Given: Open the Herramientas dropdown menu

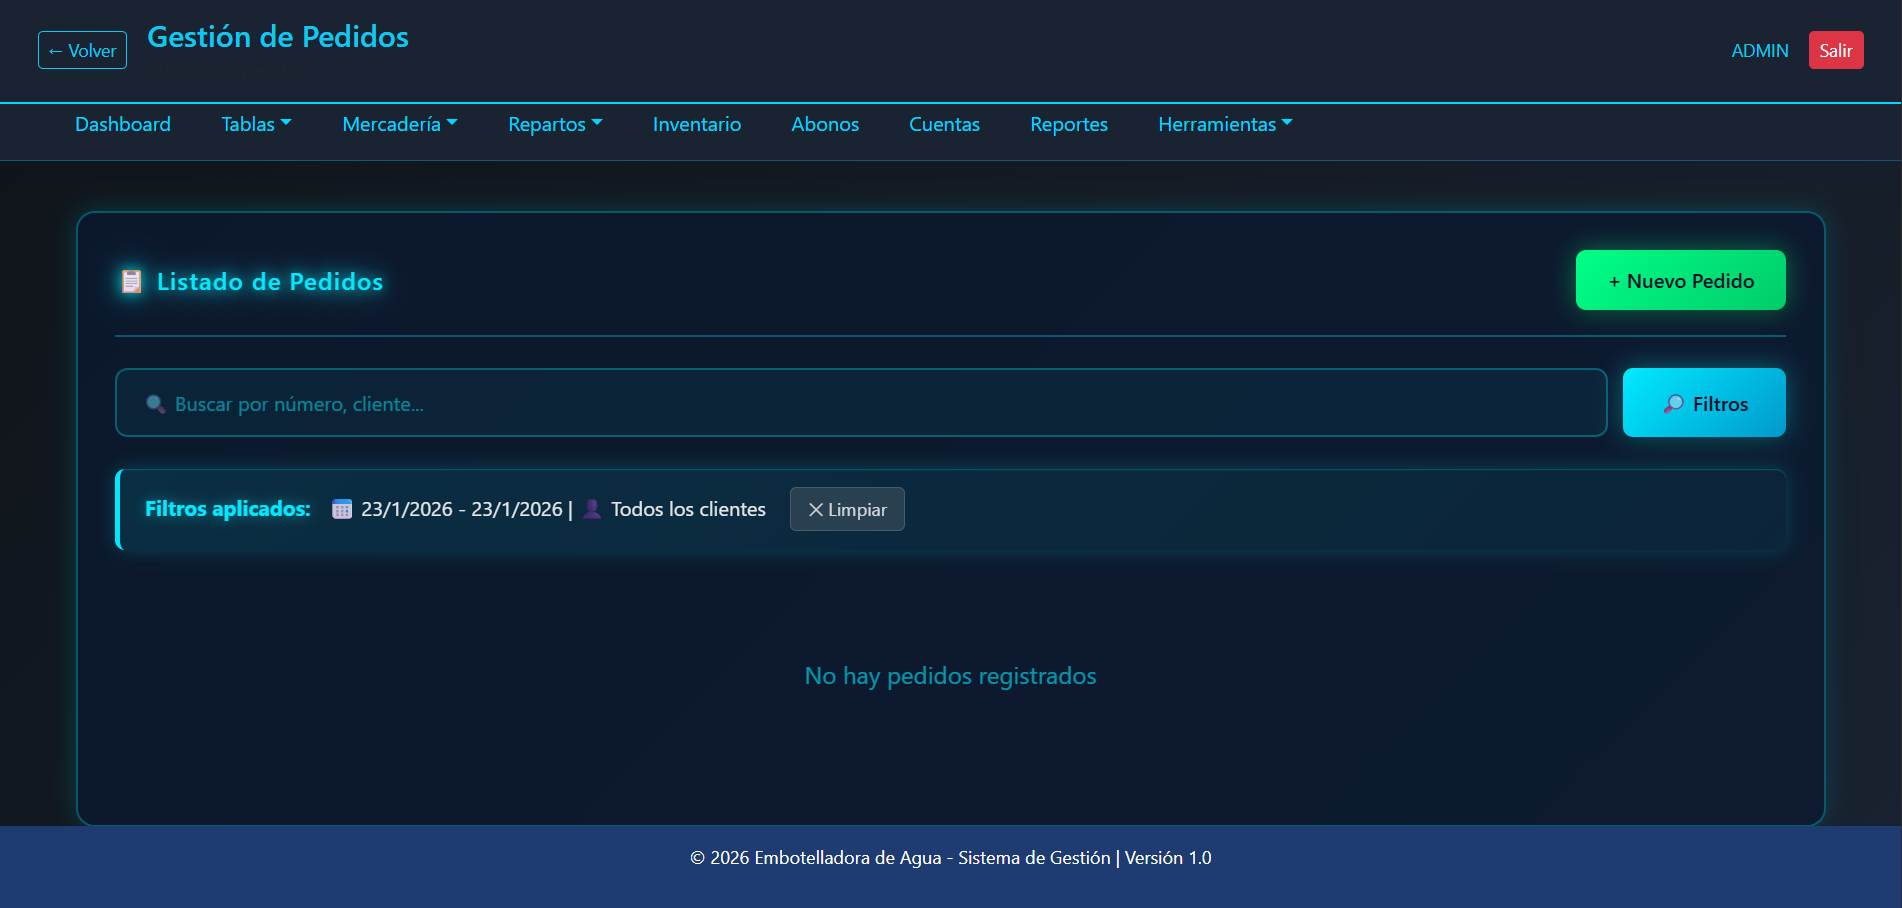Looking at the screenshot, I should pyautogui.click(x=1225, y=124).
